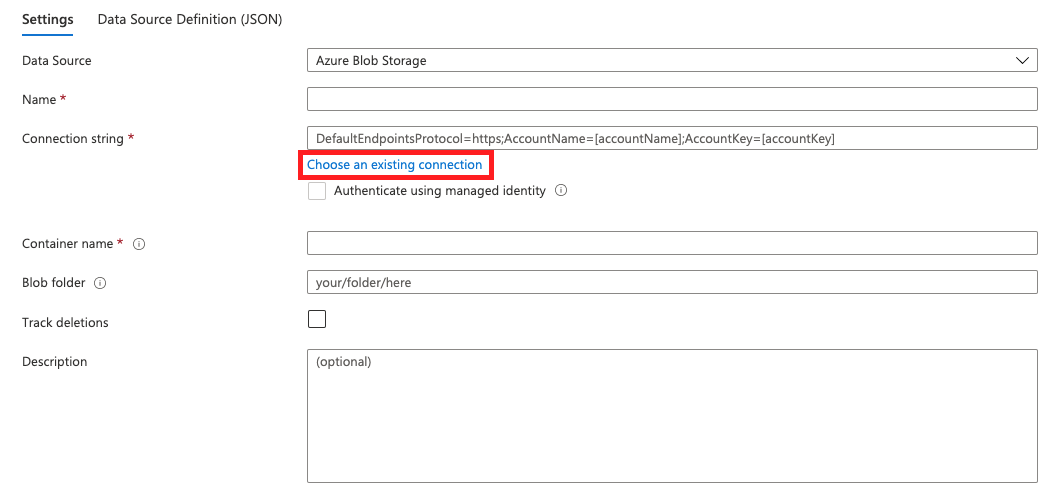Click the info icon next to Blob folder

coord(100,283)
